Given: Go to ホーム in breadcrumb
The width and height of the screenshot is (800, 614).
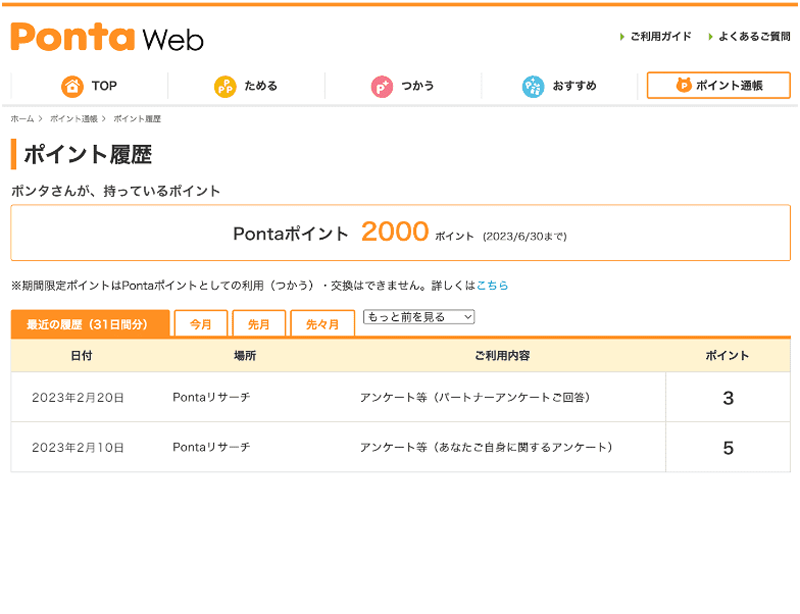Looking at the screenshot, I should [22, 118].
